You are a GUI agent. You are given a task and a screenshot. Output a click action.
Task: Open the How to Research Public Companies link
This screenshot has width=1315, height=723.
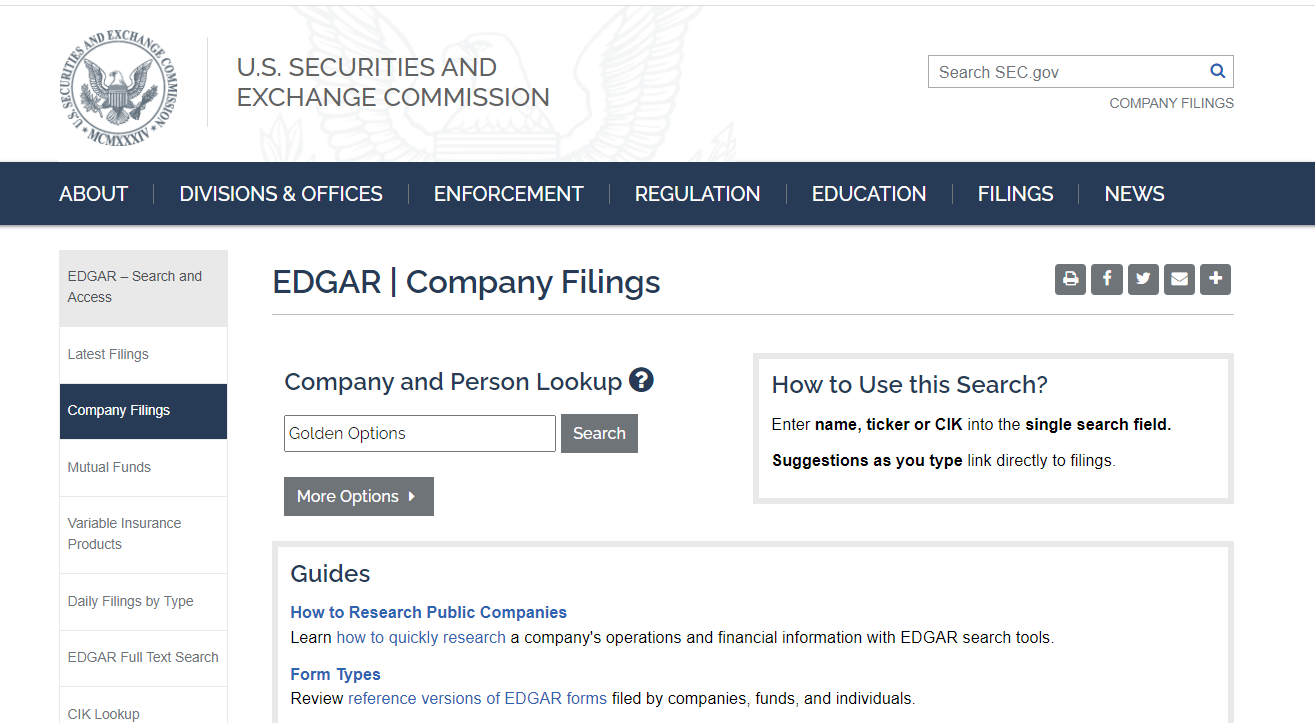click(428, 612)
